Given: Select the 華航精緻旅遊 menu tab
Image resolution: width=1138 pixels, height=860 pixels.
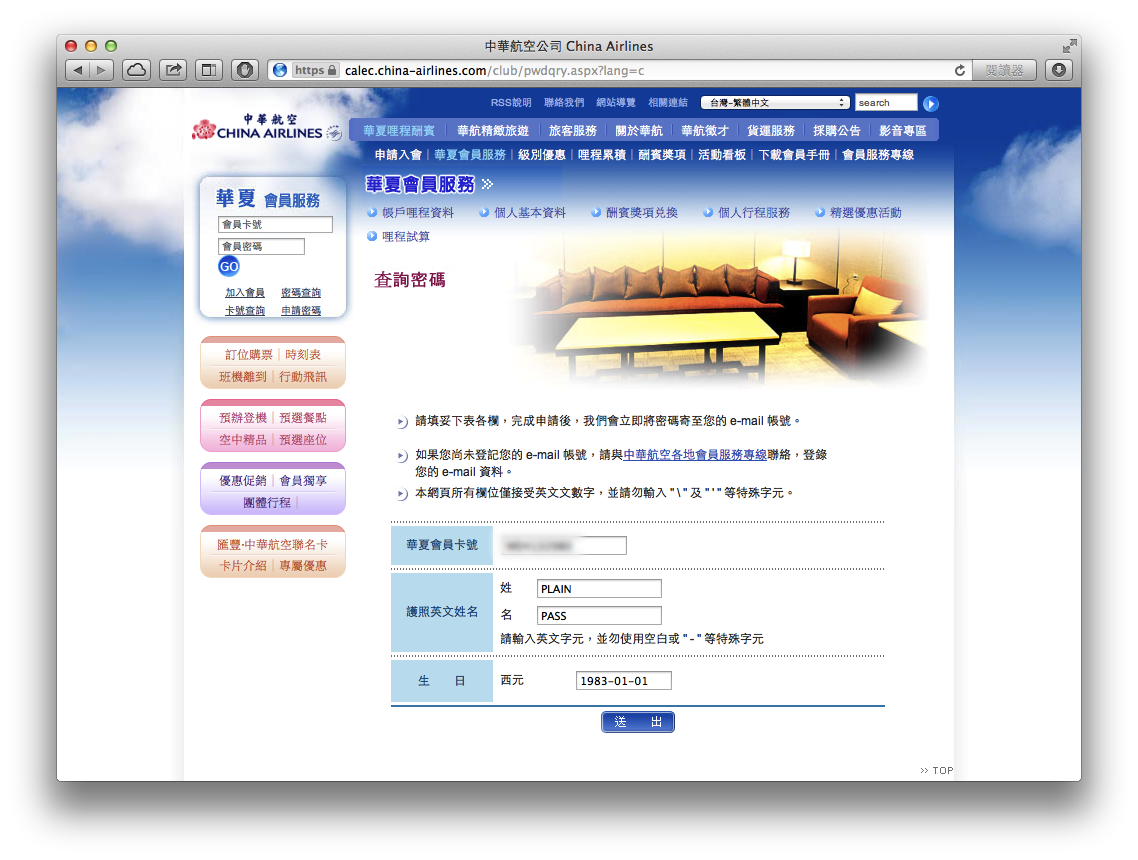Looking at the screenshot, I should (493, 131).
